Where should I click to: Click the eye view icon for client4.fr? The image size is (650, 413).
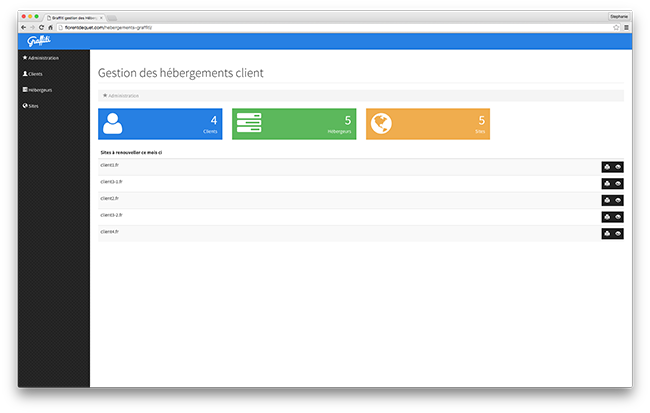tap(618, 233)
